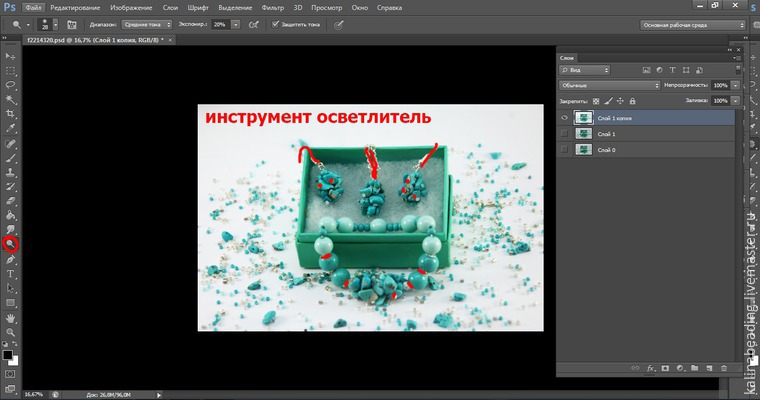Delete the layer with trash icon

pos(724,368)
